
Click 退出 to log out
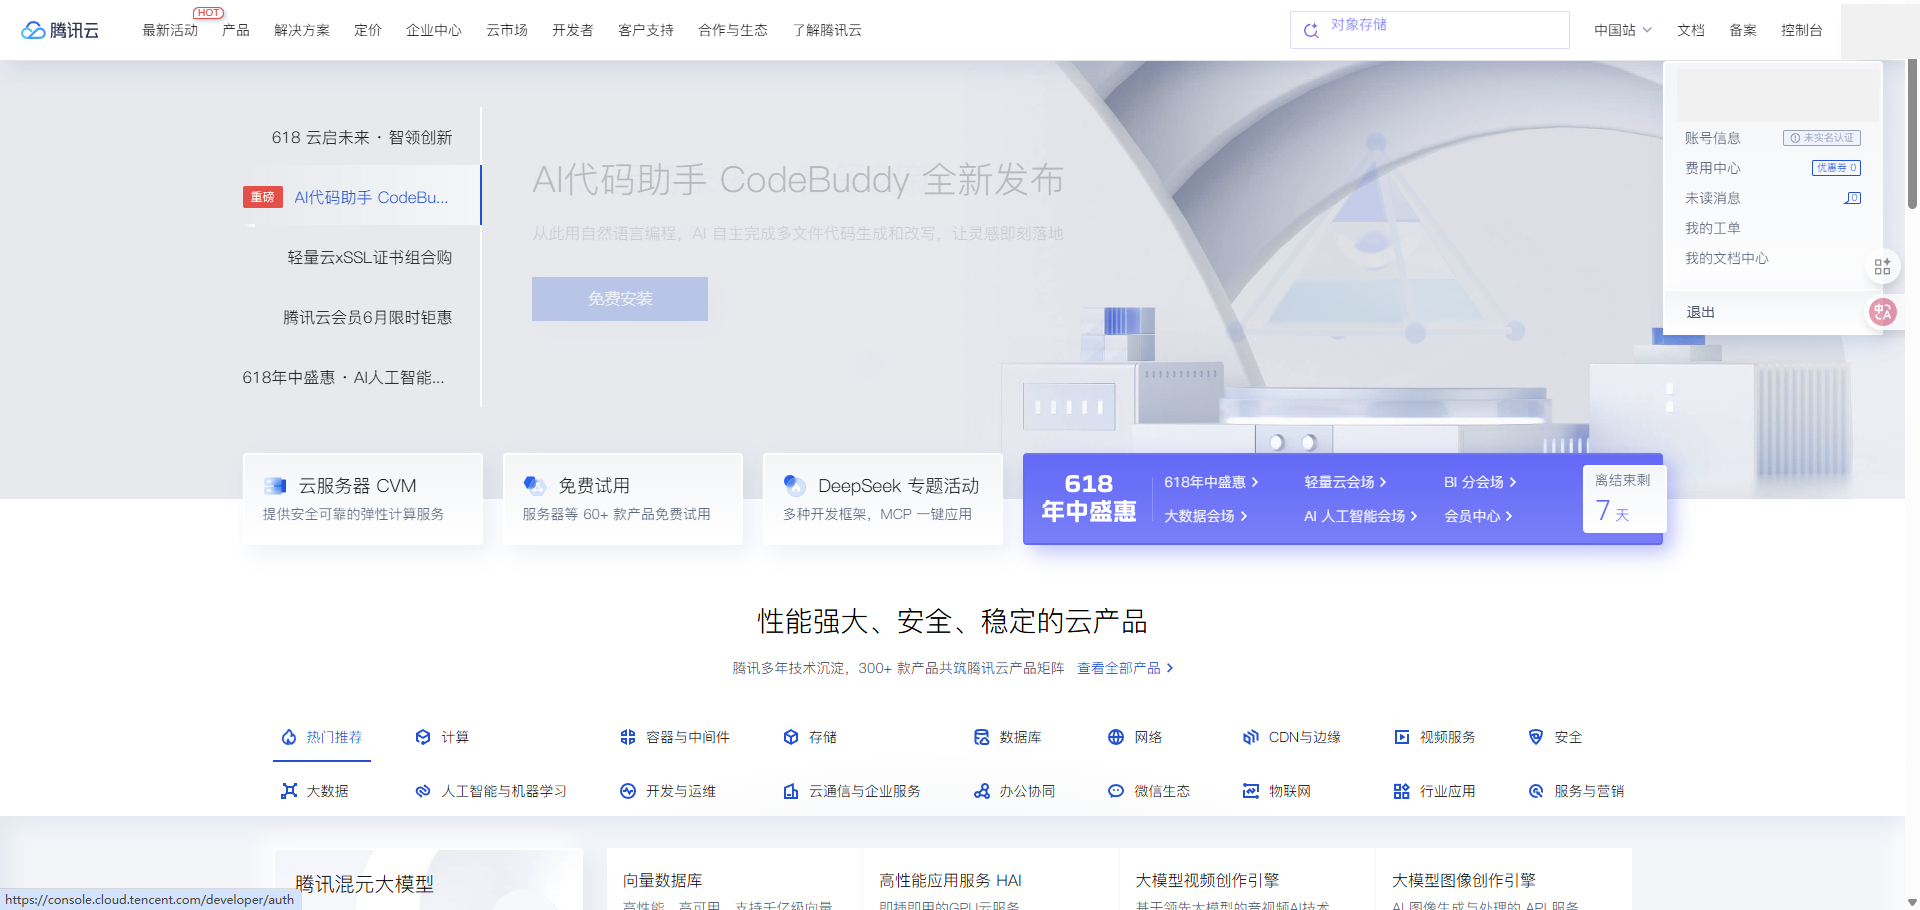1700,312
